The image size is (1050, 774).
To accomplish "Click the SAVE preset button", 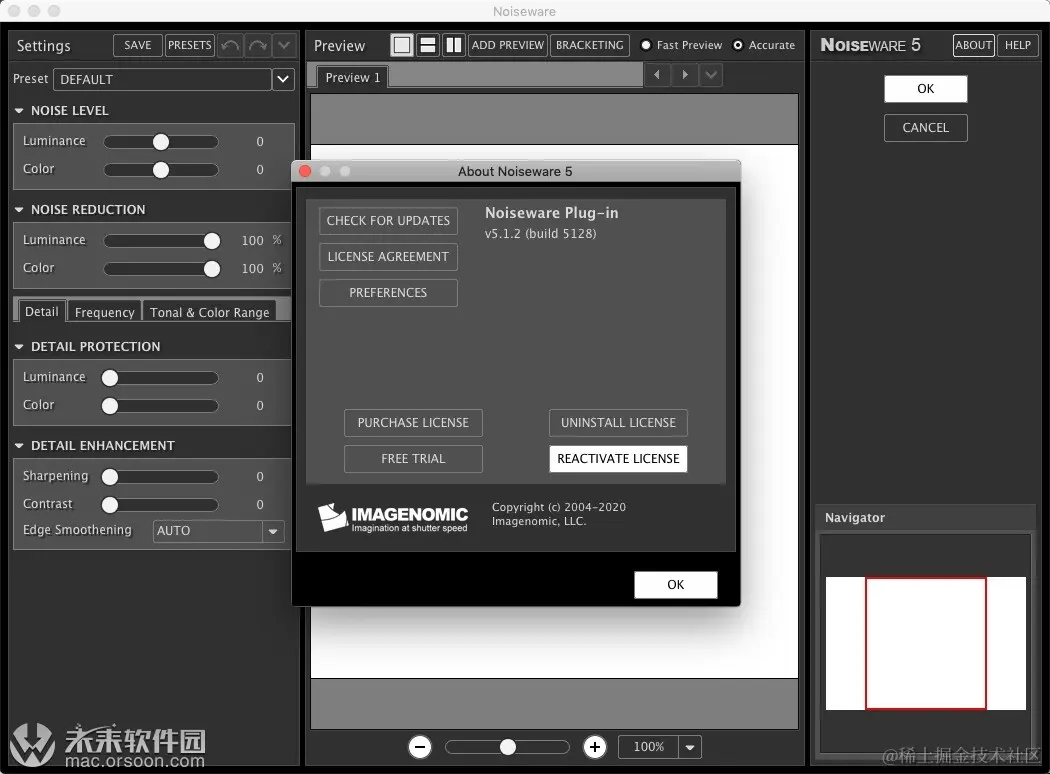I will pos(138,45).
